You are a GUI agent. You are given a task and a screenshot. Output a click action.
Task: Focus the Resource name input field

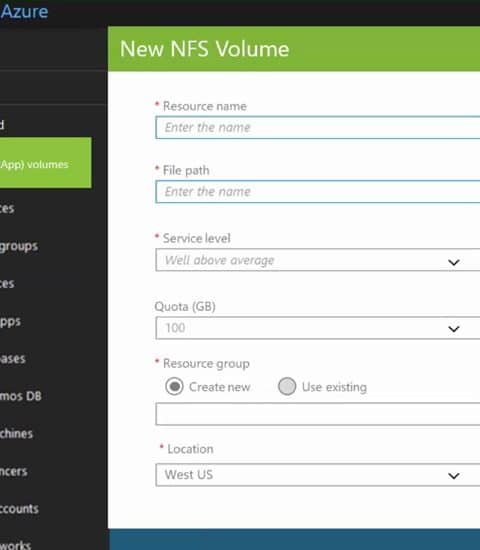click(x=318, y=127)
